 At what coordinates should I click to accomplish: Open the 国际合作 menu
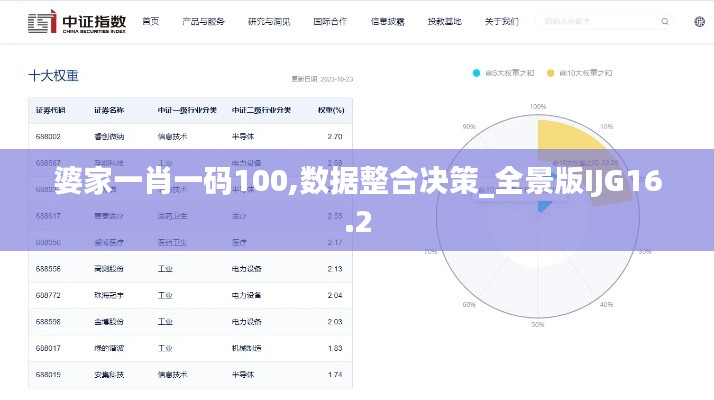(x=330, y=21)
